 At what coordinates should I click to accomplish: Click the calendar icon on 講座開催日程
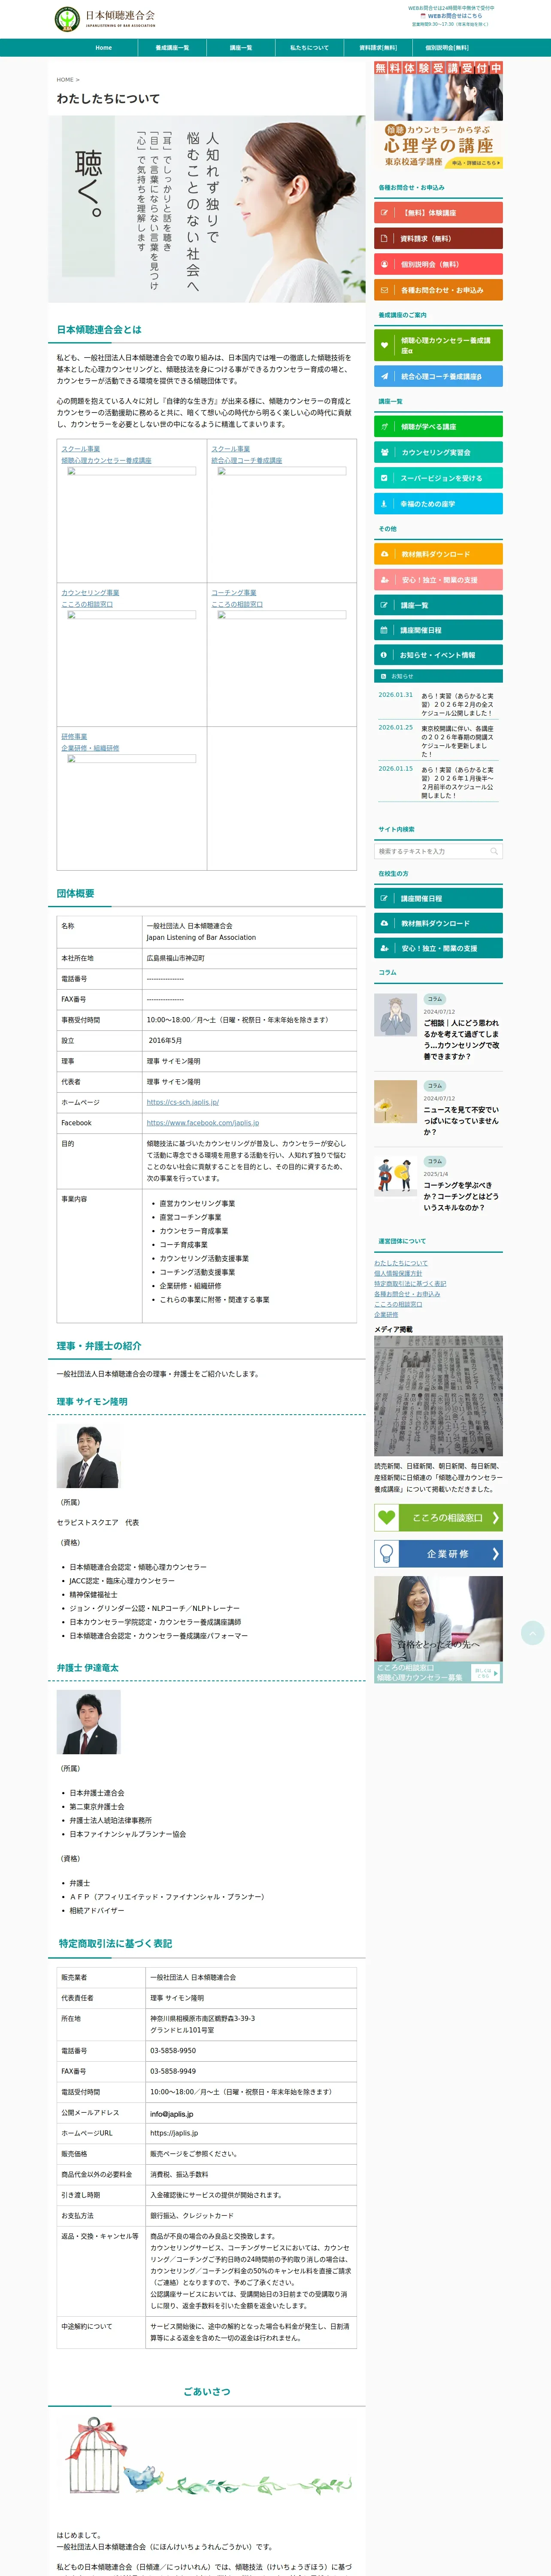[384, 630]
